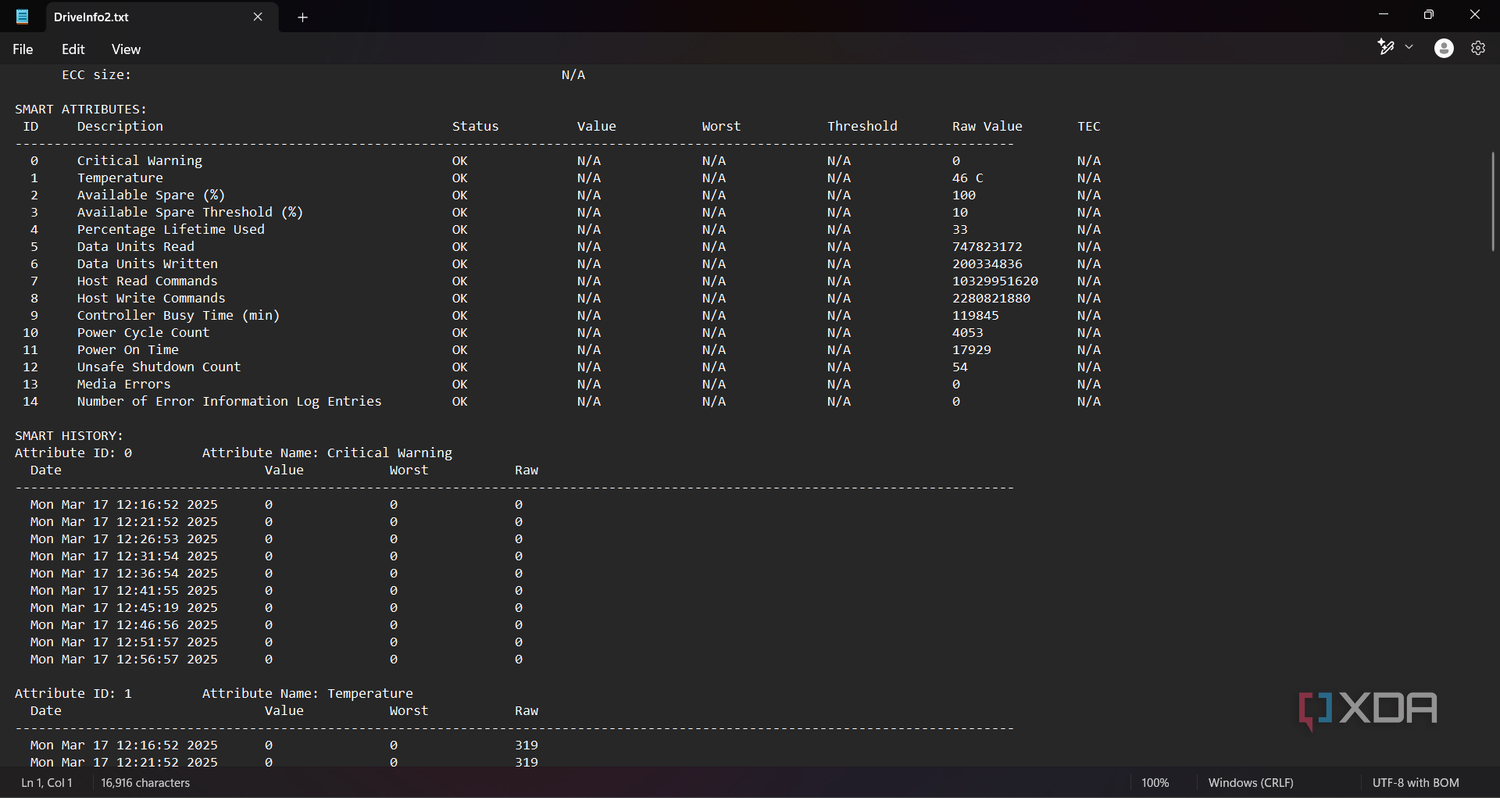
Task: Open the account profile icon
Action: click(1444, 48)
